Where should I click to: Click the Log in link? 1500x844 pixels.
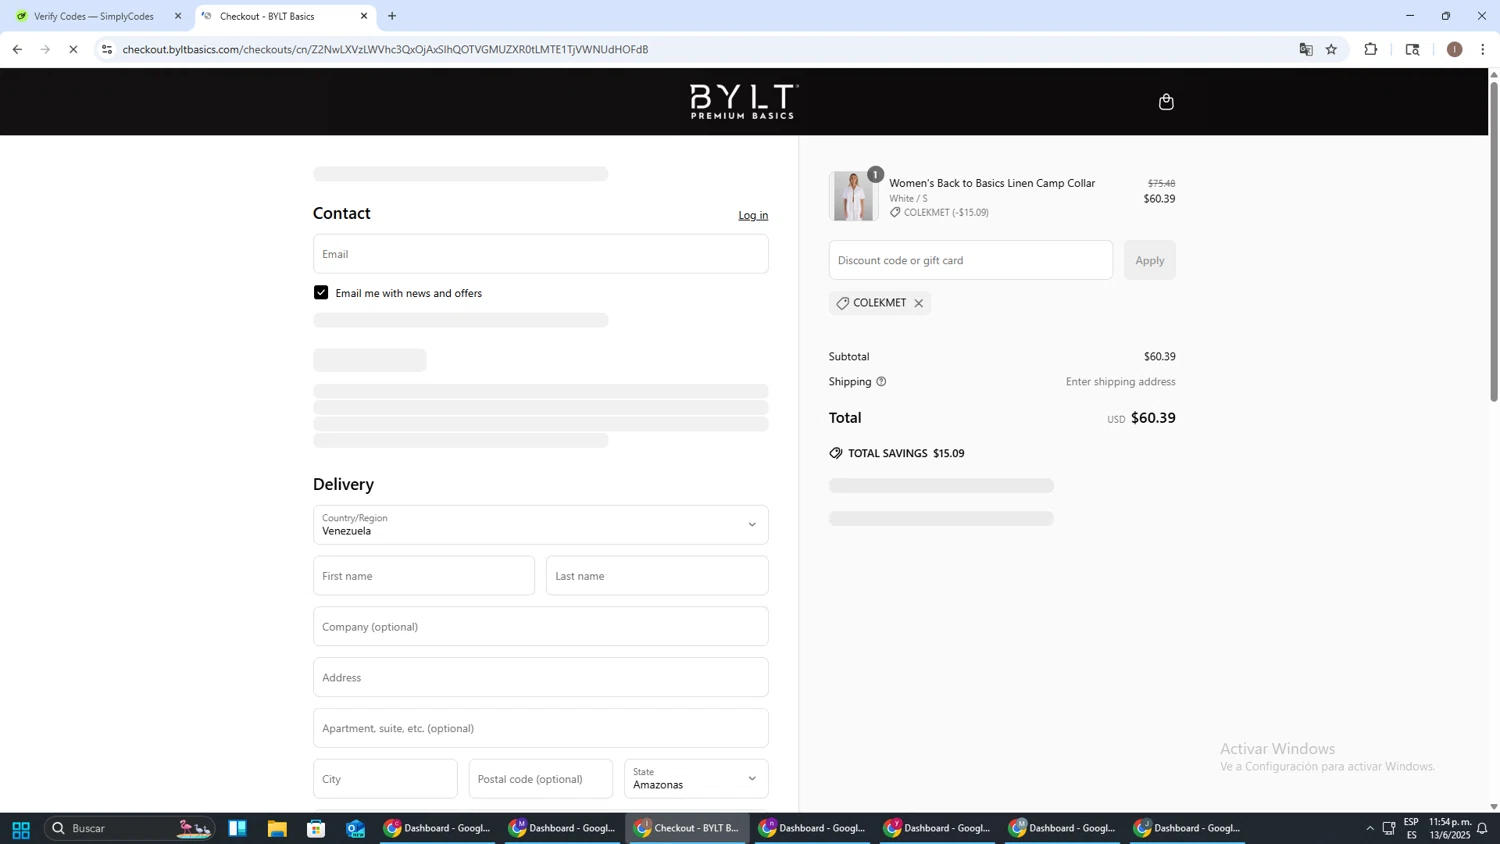(753, 216)
